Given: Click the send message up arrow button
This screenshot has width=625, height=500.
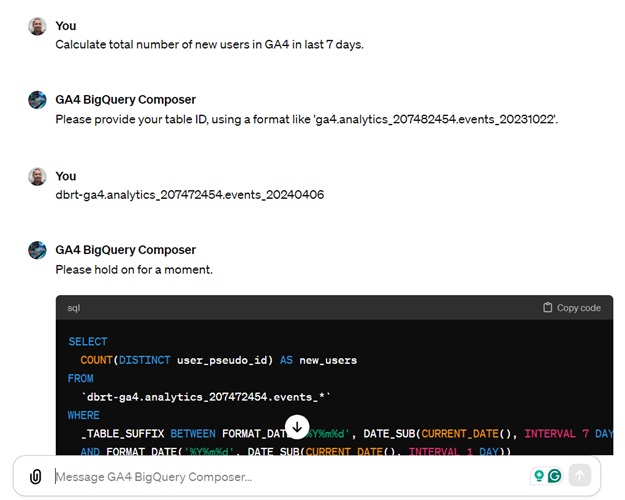Looking at the screenshot, I should point(580,475).
